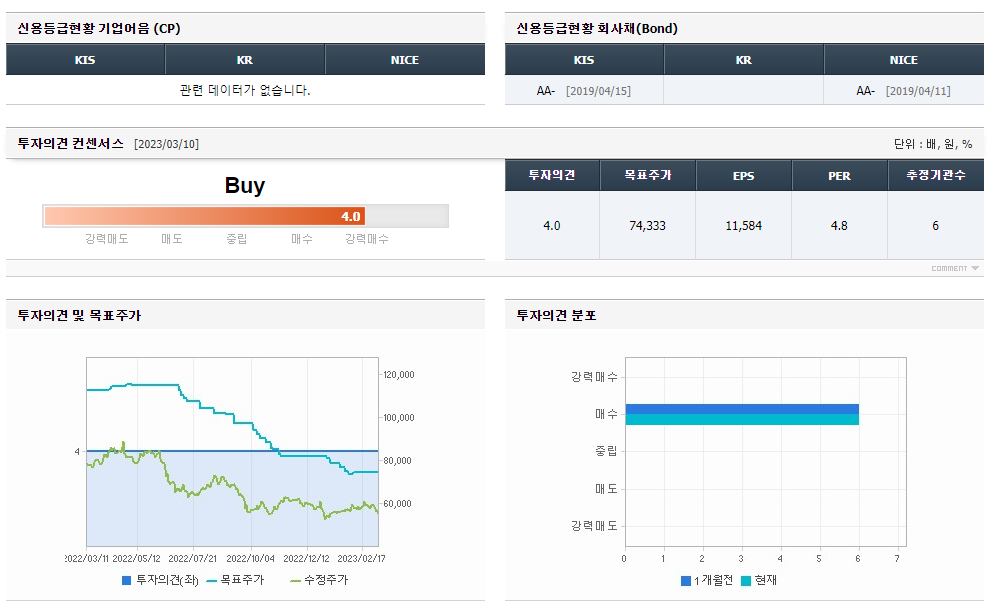Select the EPS value 11,584

pyautogui.click(x=744, y=225)
